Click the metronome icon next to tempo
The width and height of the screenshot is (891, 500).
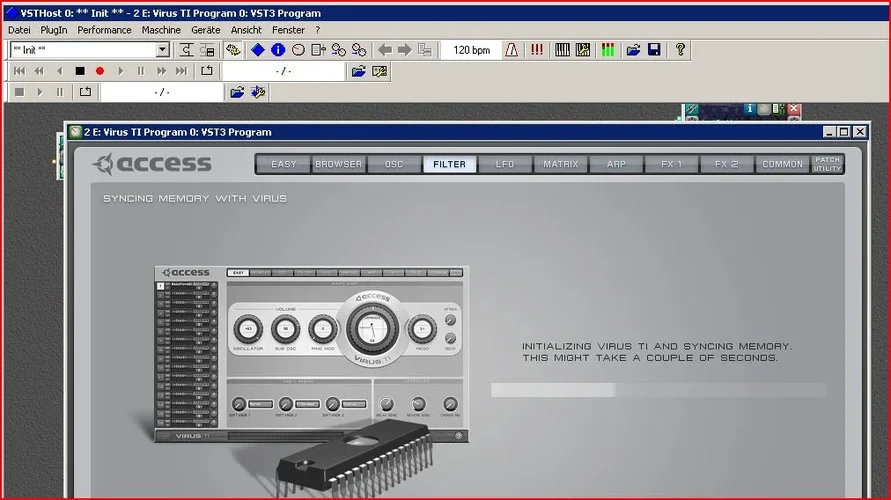(512, 50)
